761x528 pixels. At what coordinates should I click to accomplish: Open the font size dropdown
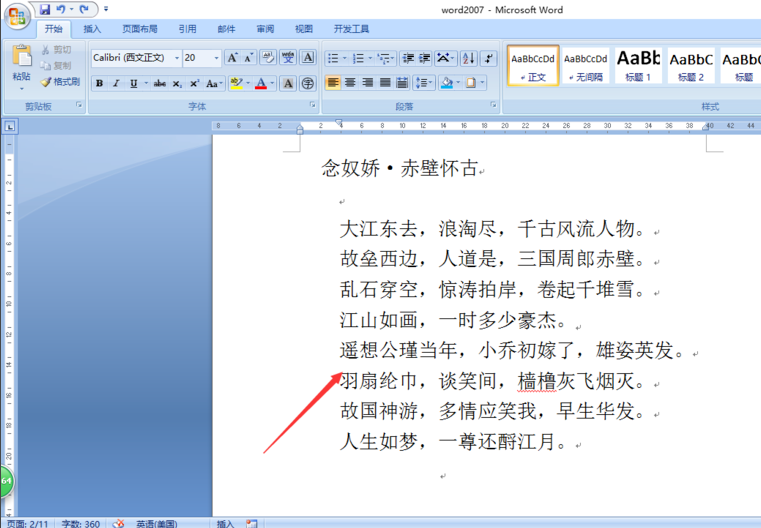[x=216, y=58]
